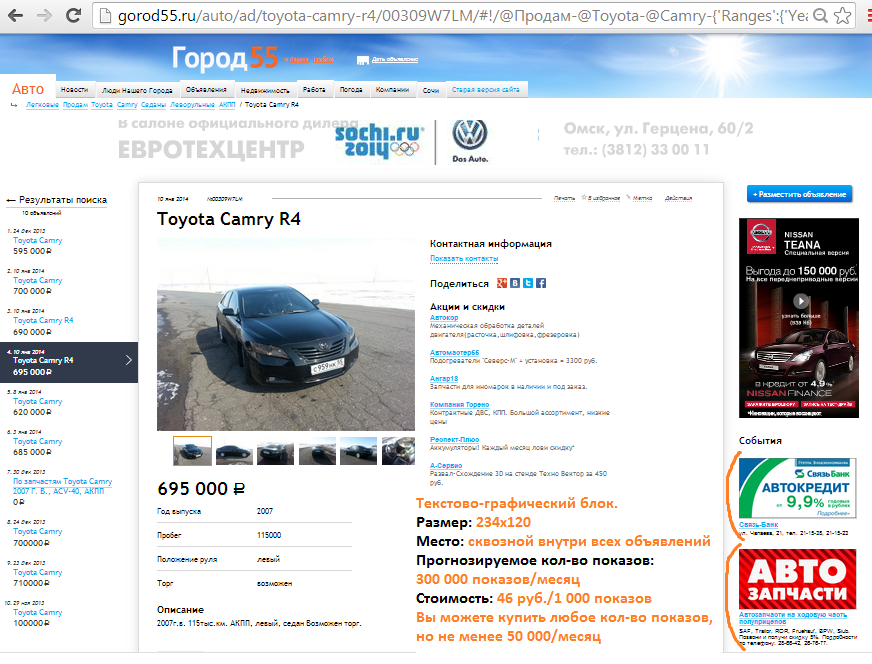Share the ad on Twitter

528,283
